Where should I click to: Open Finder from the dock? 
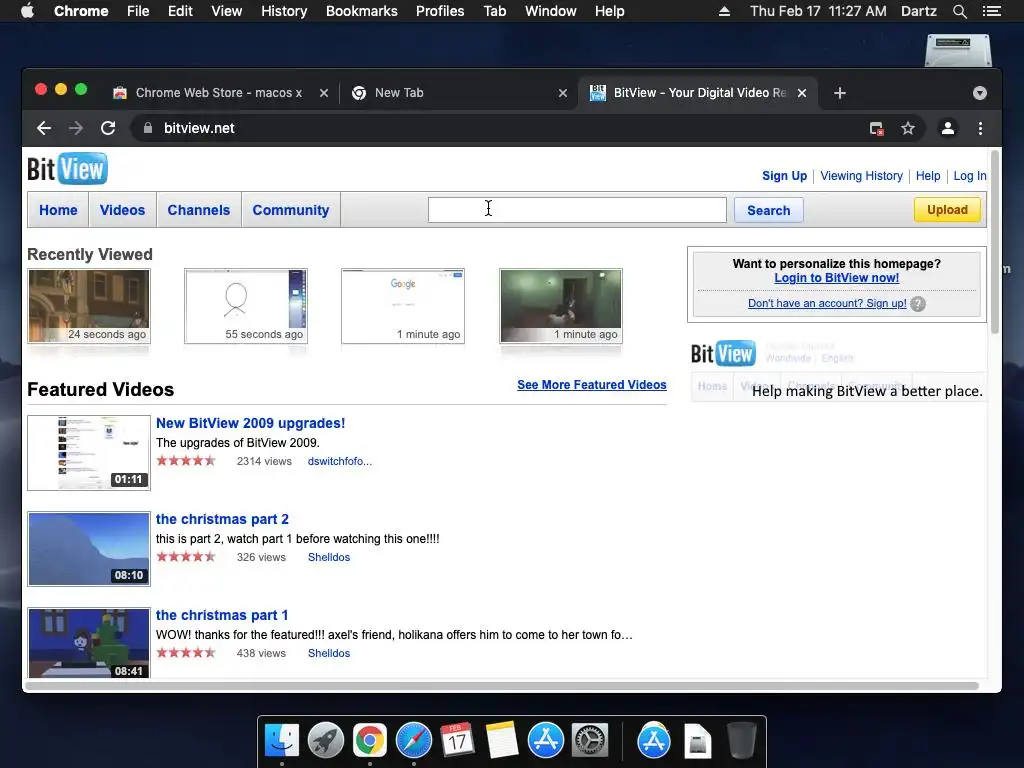pyautogui.click(x=281, y=741)
